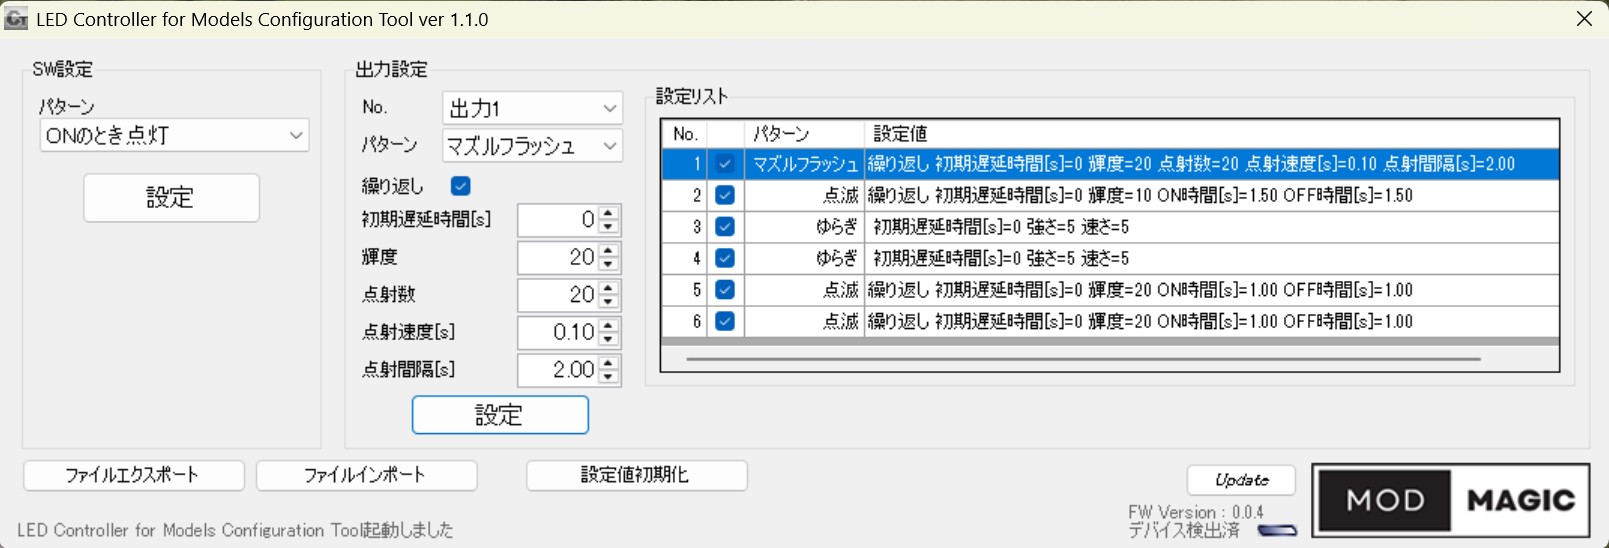The height and width of the screenshot is (548, 1609).
Task: Click the 初期遅延時間 value field
Action: [x=558, y=220]
